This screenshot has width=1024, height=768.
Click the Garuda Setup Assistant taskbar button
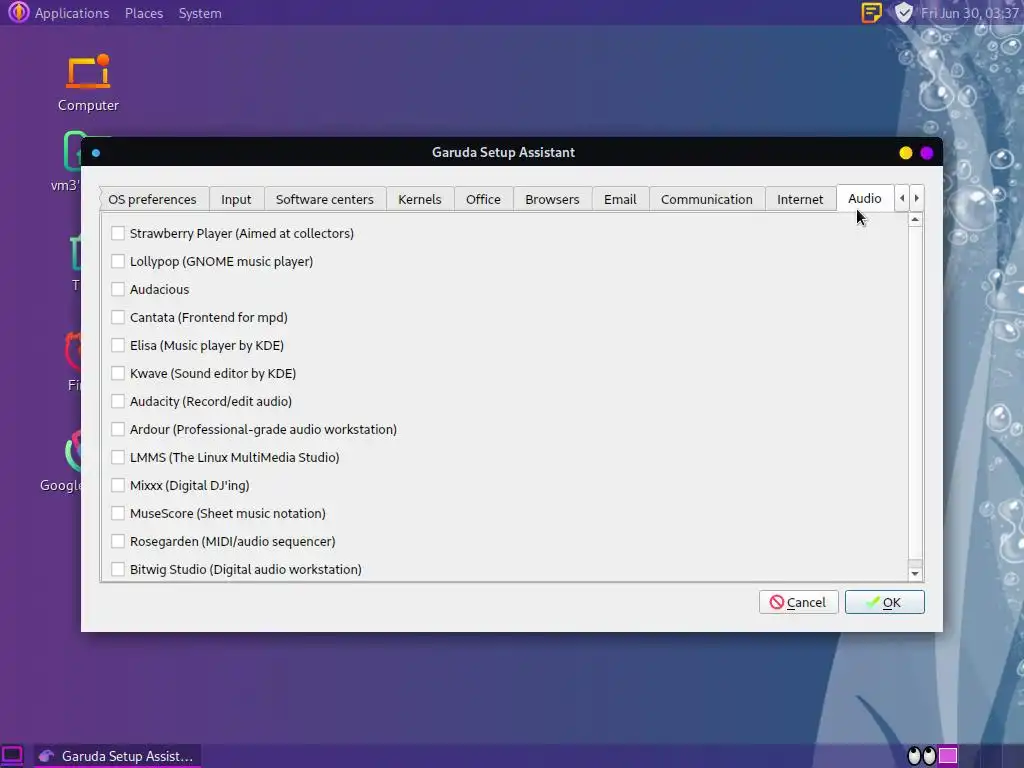coord(116,756)
